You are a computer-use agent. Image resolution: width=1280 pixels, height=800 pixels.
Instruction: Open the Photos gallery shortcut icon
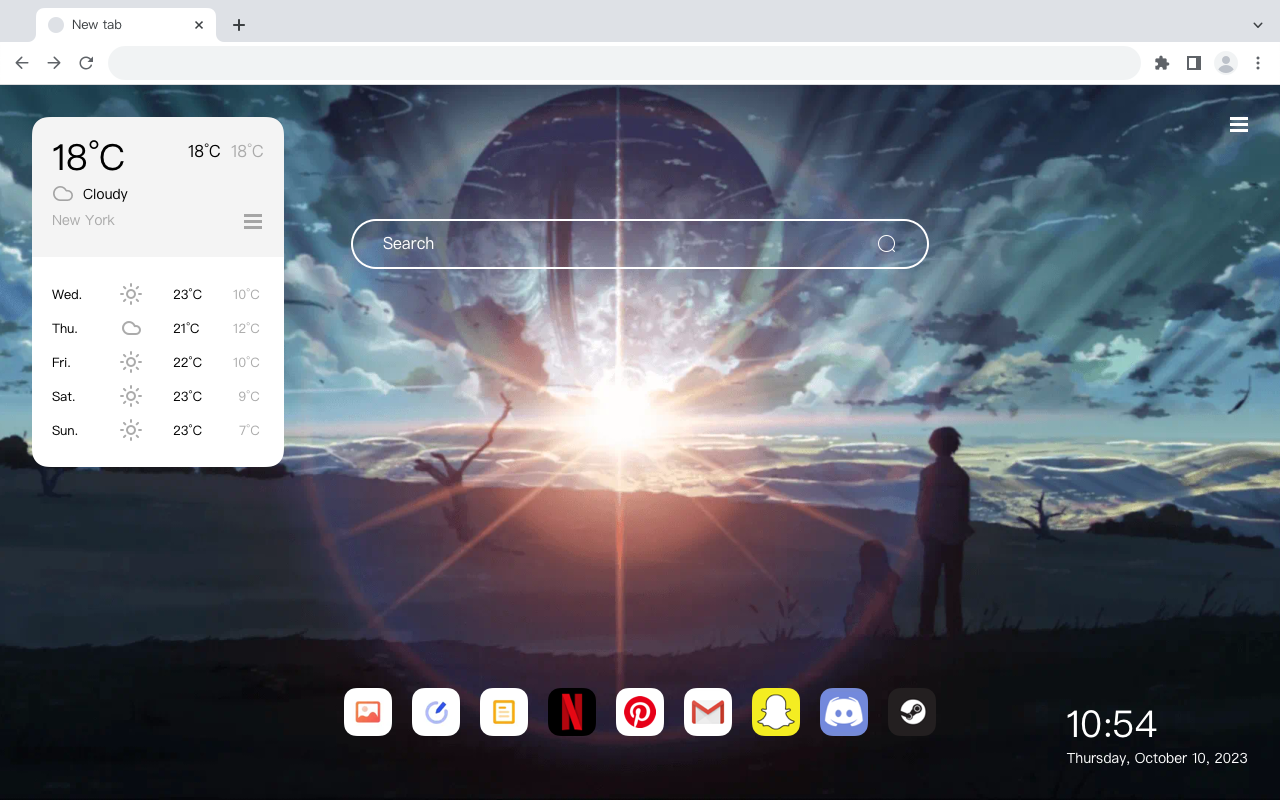[368, 712]
